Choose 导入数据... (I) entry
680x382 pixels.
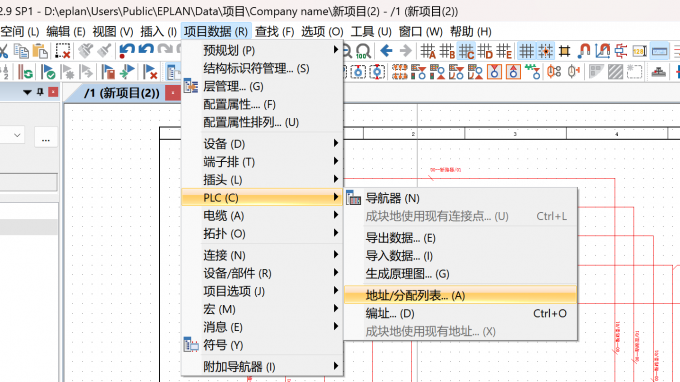click(461, 256)
